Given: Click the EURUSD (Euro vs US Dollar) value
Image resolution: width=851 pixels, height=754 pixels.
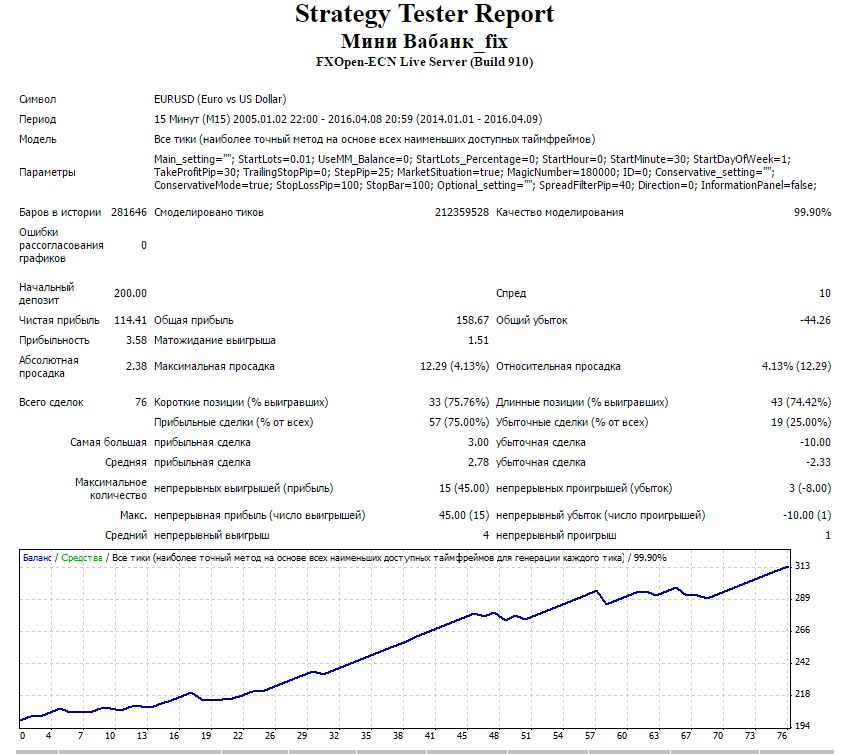Looking at the screenshot, I should pyautogui.click(x=220, y=99).
